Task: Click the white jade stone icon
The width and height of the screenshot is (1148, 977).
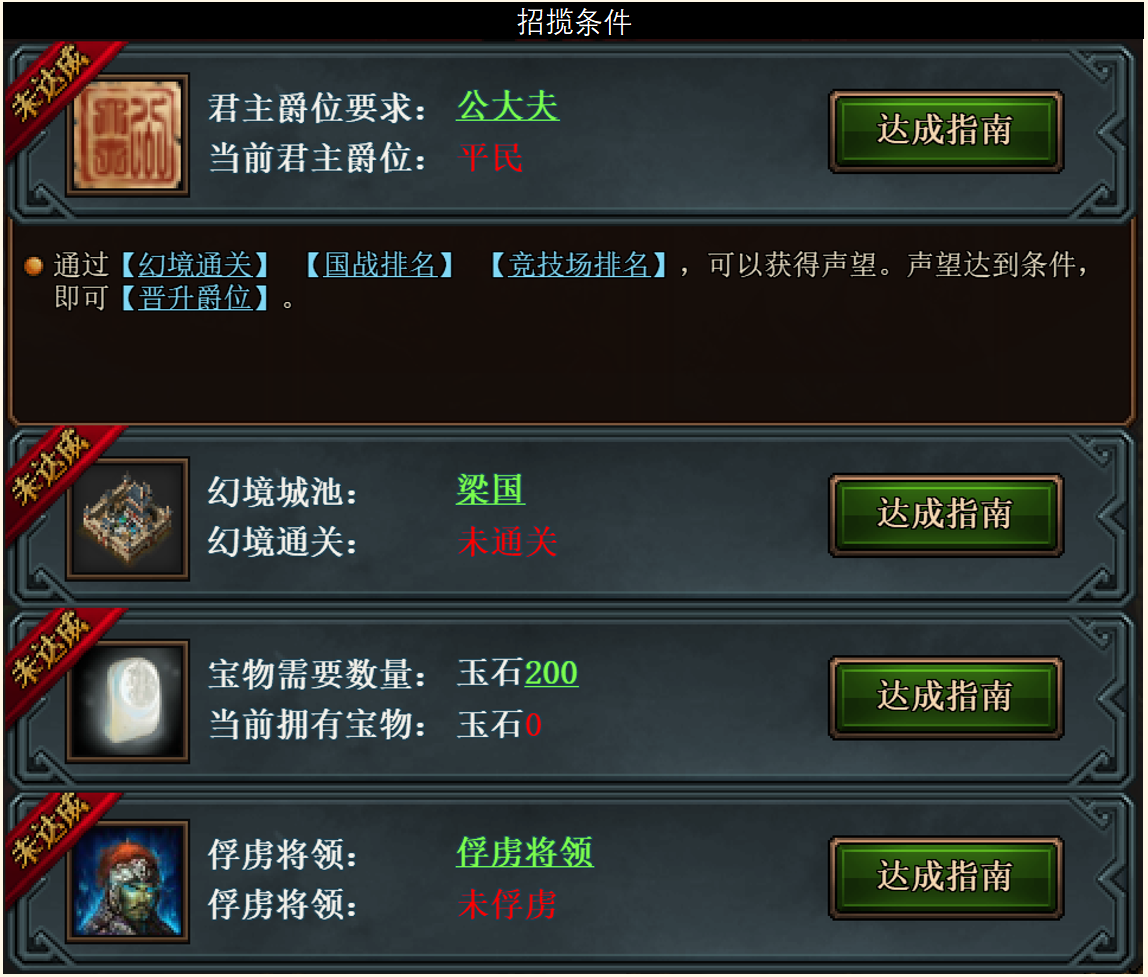Action: [x=127, y=701]
